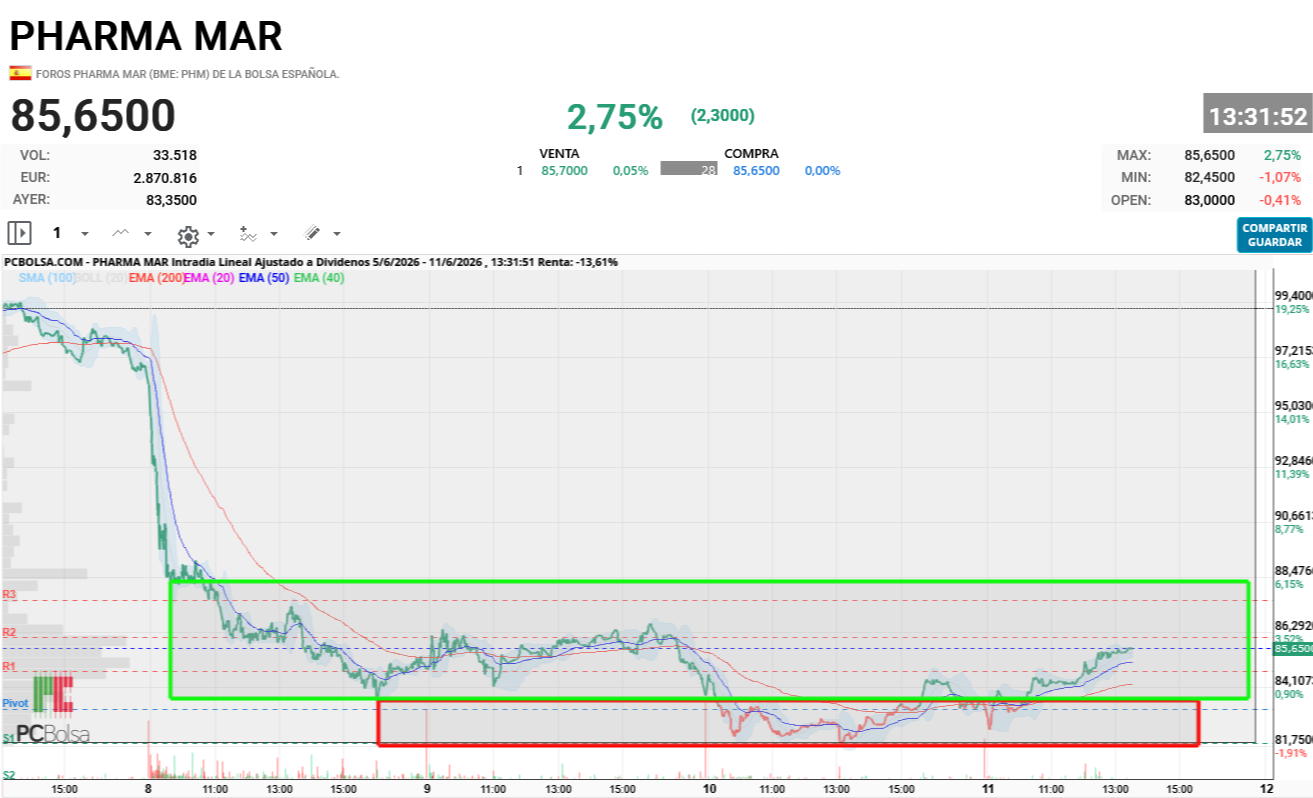Toggle the EMA (200) indicator
Viewport: 1313px width, 798px height.
pos(156,278)
